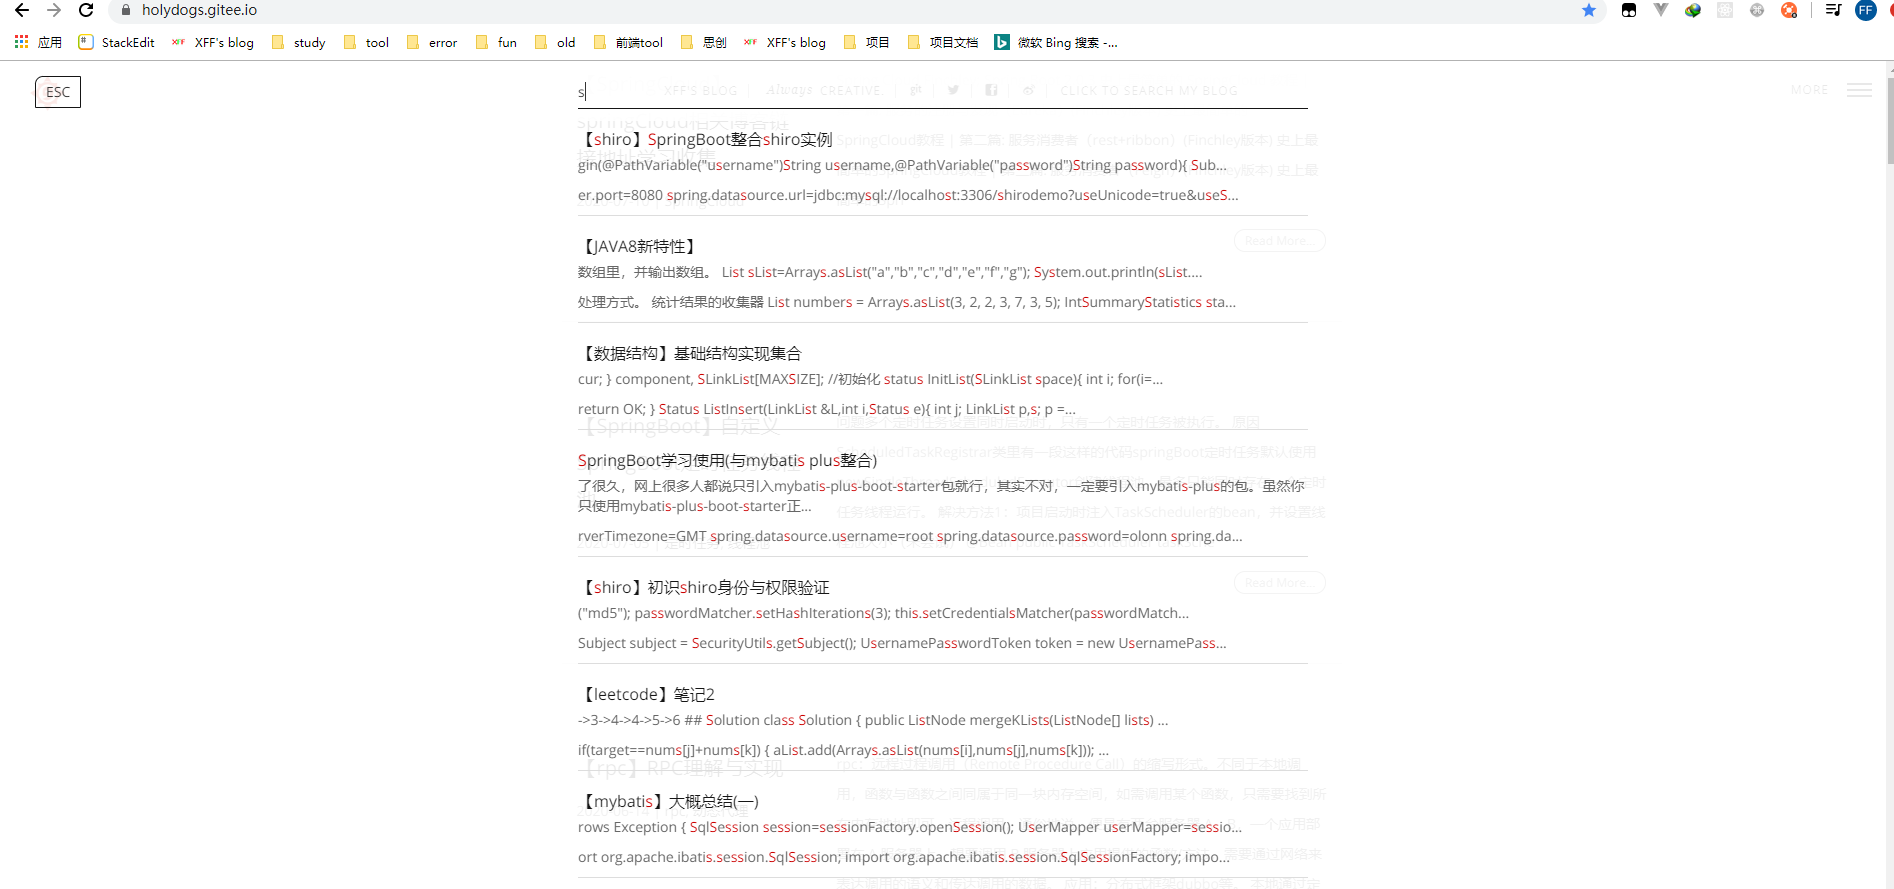Open the Vue devtools extension icon
This screenshot has width=1894, height=889.
1661,10
